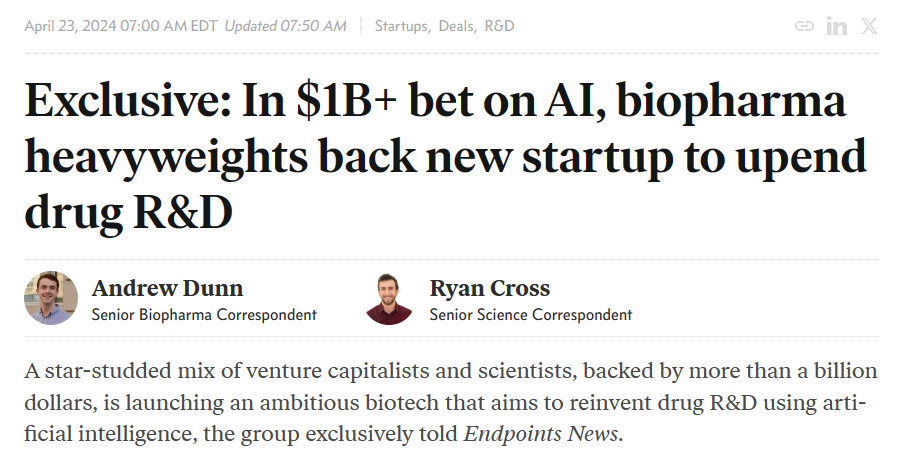
Task: Click the copy link icon
Action: 804,26
